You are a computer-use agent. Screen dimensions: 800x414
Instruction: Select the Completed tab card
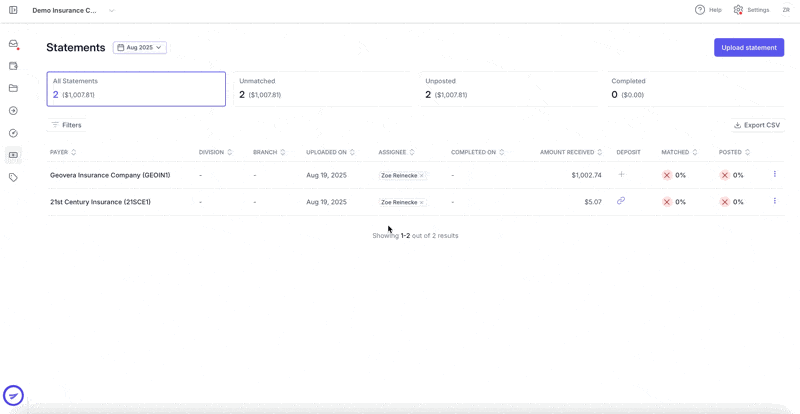point(695,89)
